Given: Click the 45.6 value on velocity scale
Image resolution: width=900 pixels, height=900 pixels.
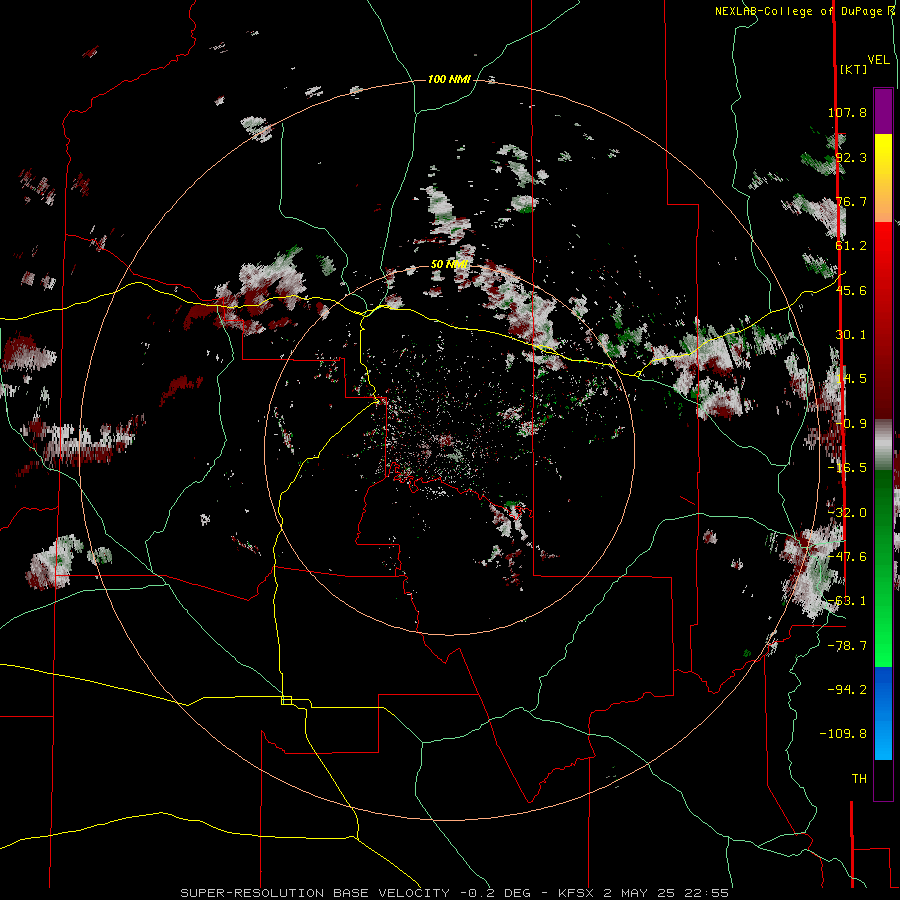Looking at the screenshot, I should (x=851, y=290).
